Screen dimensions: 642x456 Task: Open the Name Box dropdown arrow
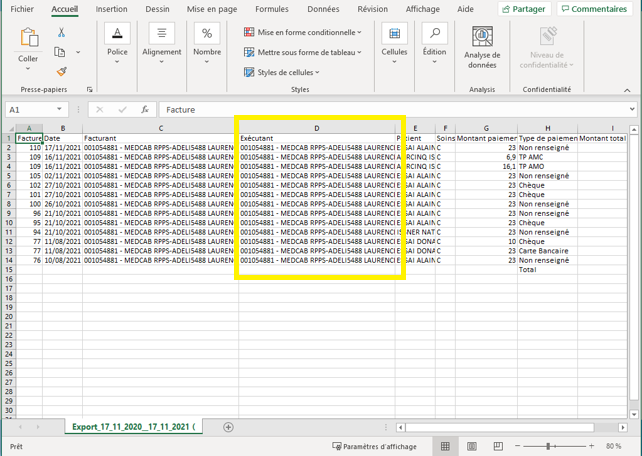click(x=59, y=109)
